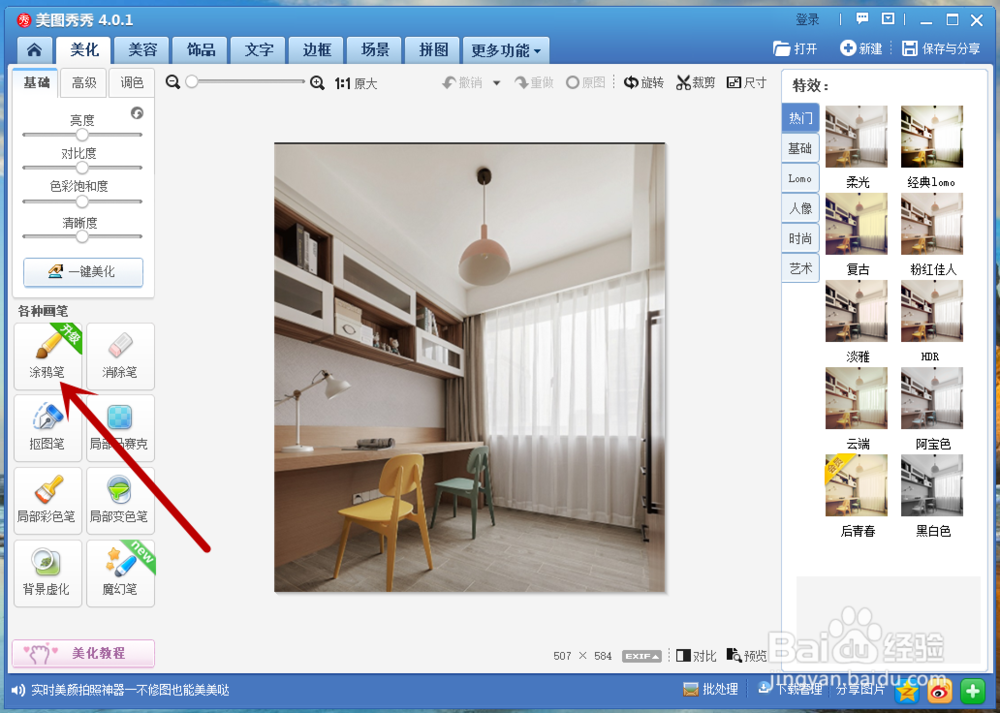Click 打开 to open a file
The height and width of the screenshot is (713, 1000).
coord(795,48)
